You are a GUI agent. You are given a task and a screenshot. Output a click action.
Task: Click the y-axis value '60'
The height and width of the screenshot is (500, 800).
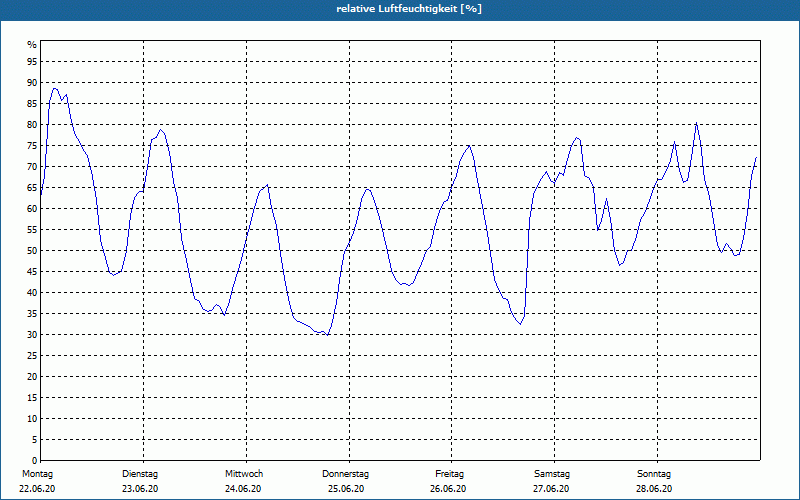[x=32, y=209]
